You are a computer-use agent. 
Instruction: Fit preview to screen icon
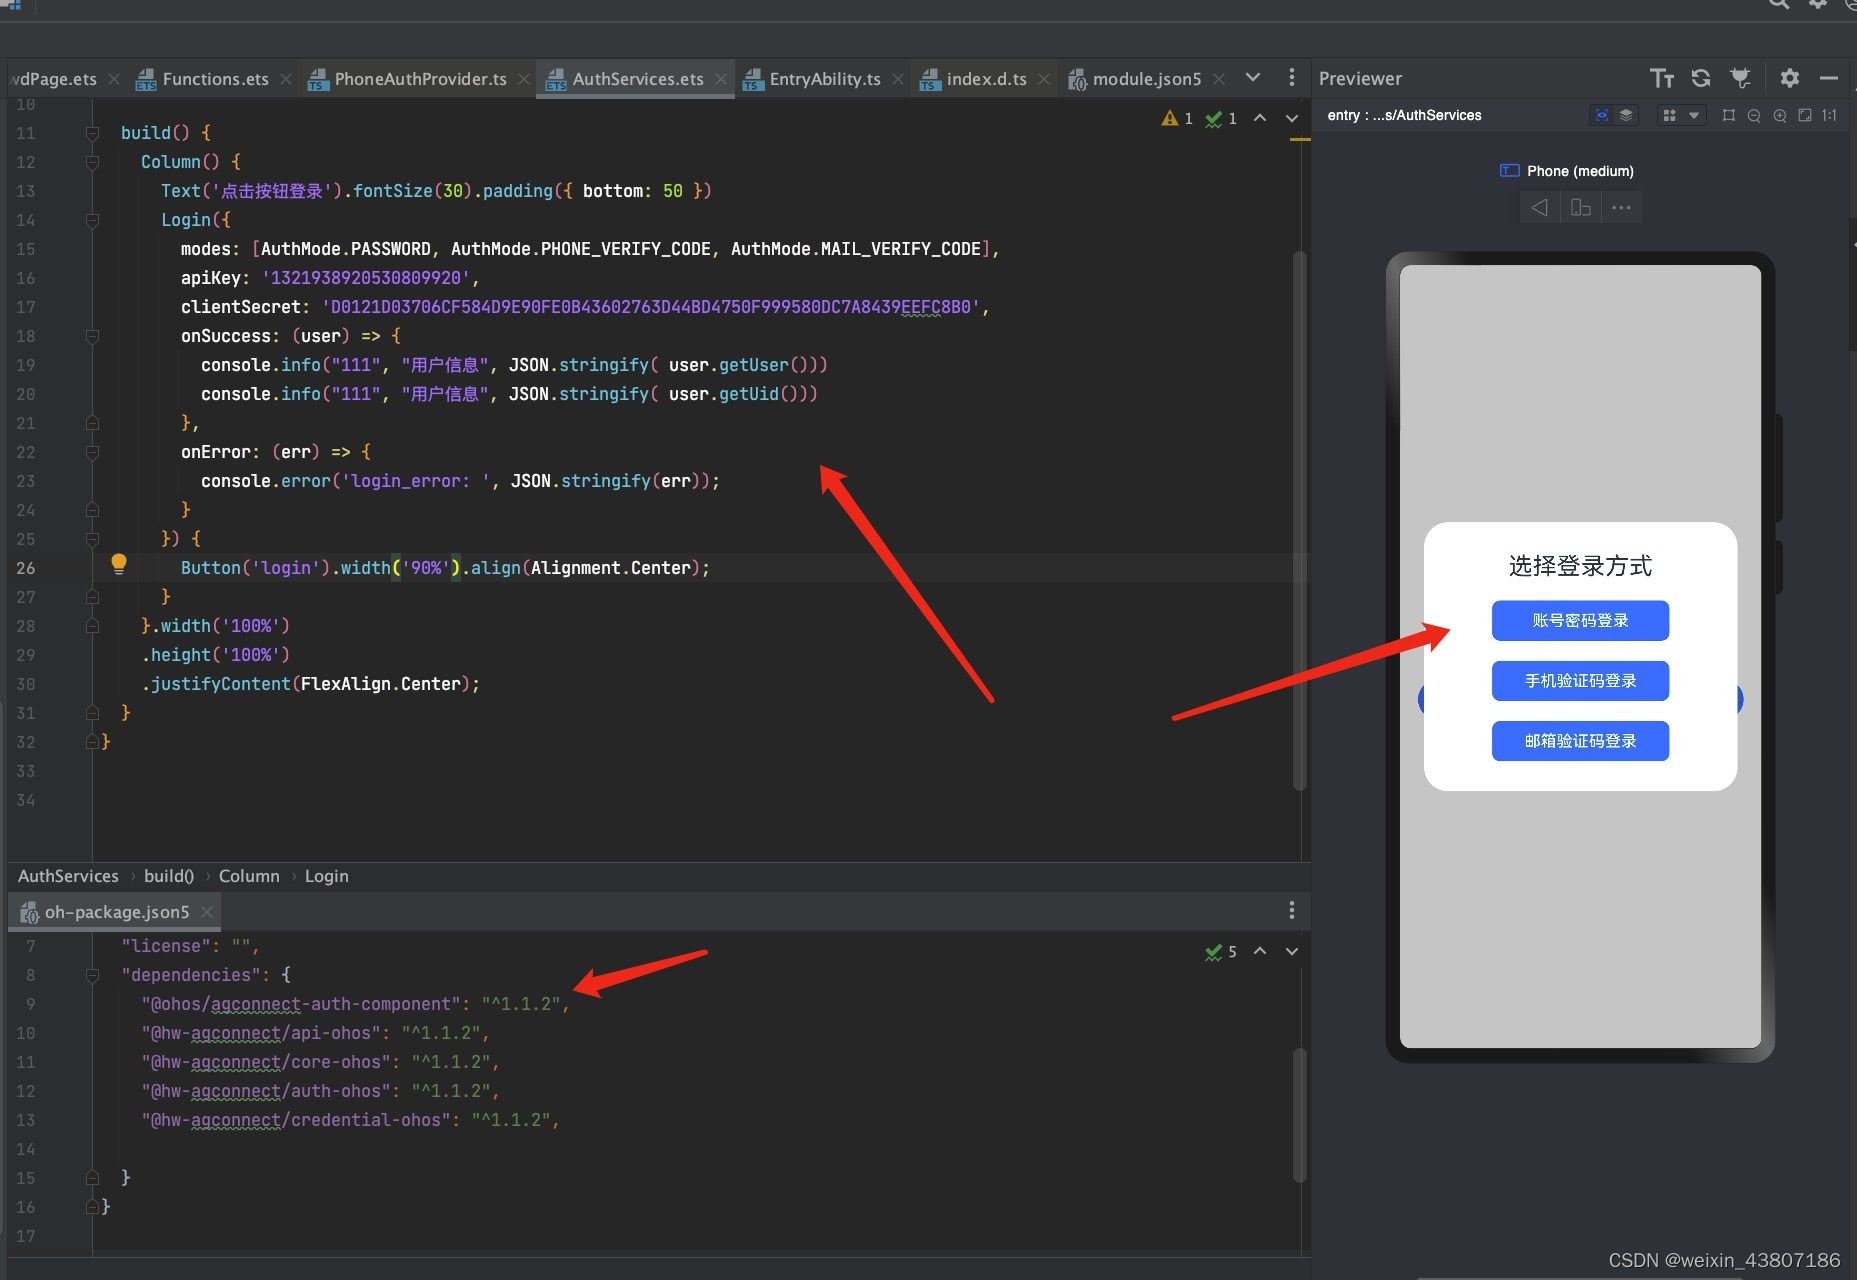[x=1805, y=115]
